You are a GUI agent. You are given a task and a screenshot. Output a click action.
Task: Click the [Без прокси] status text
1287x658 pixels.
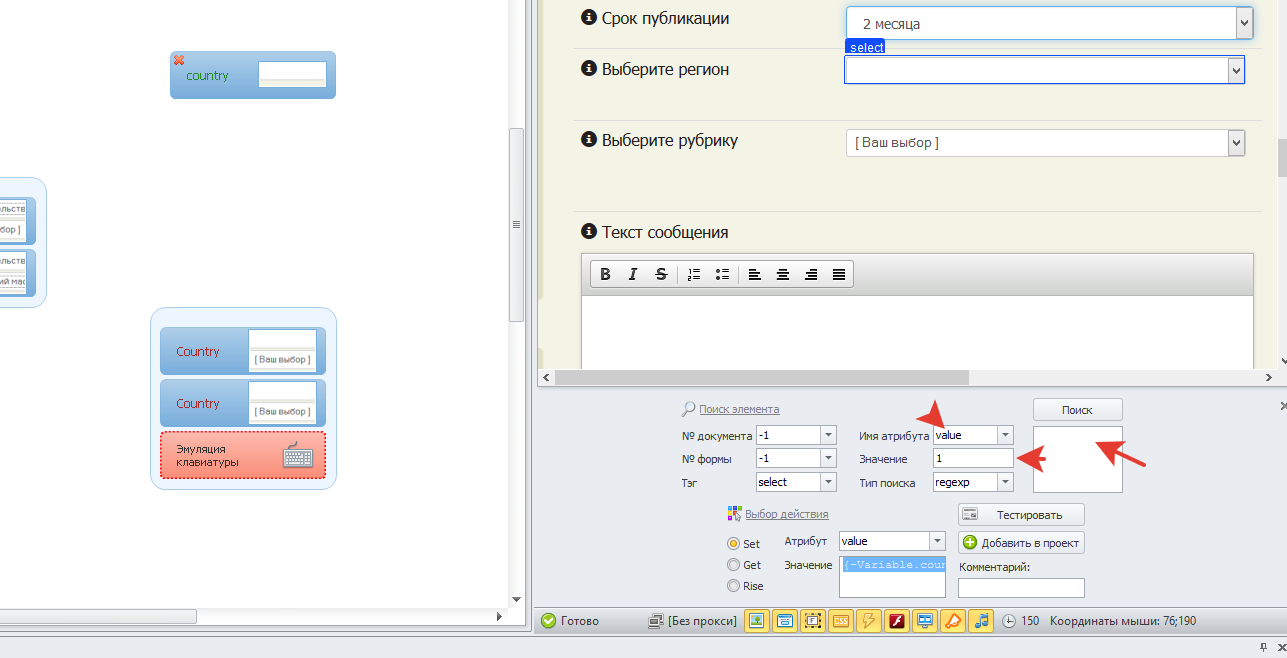[702, 621]
